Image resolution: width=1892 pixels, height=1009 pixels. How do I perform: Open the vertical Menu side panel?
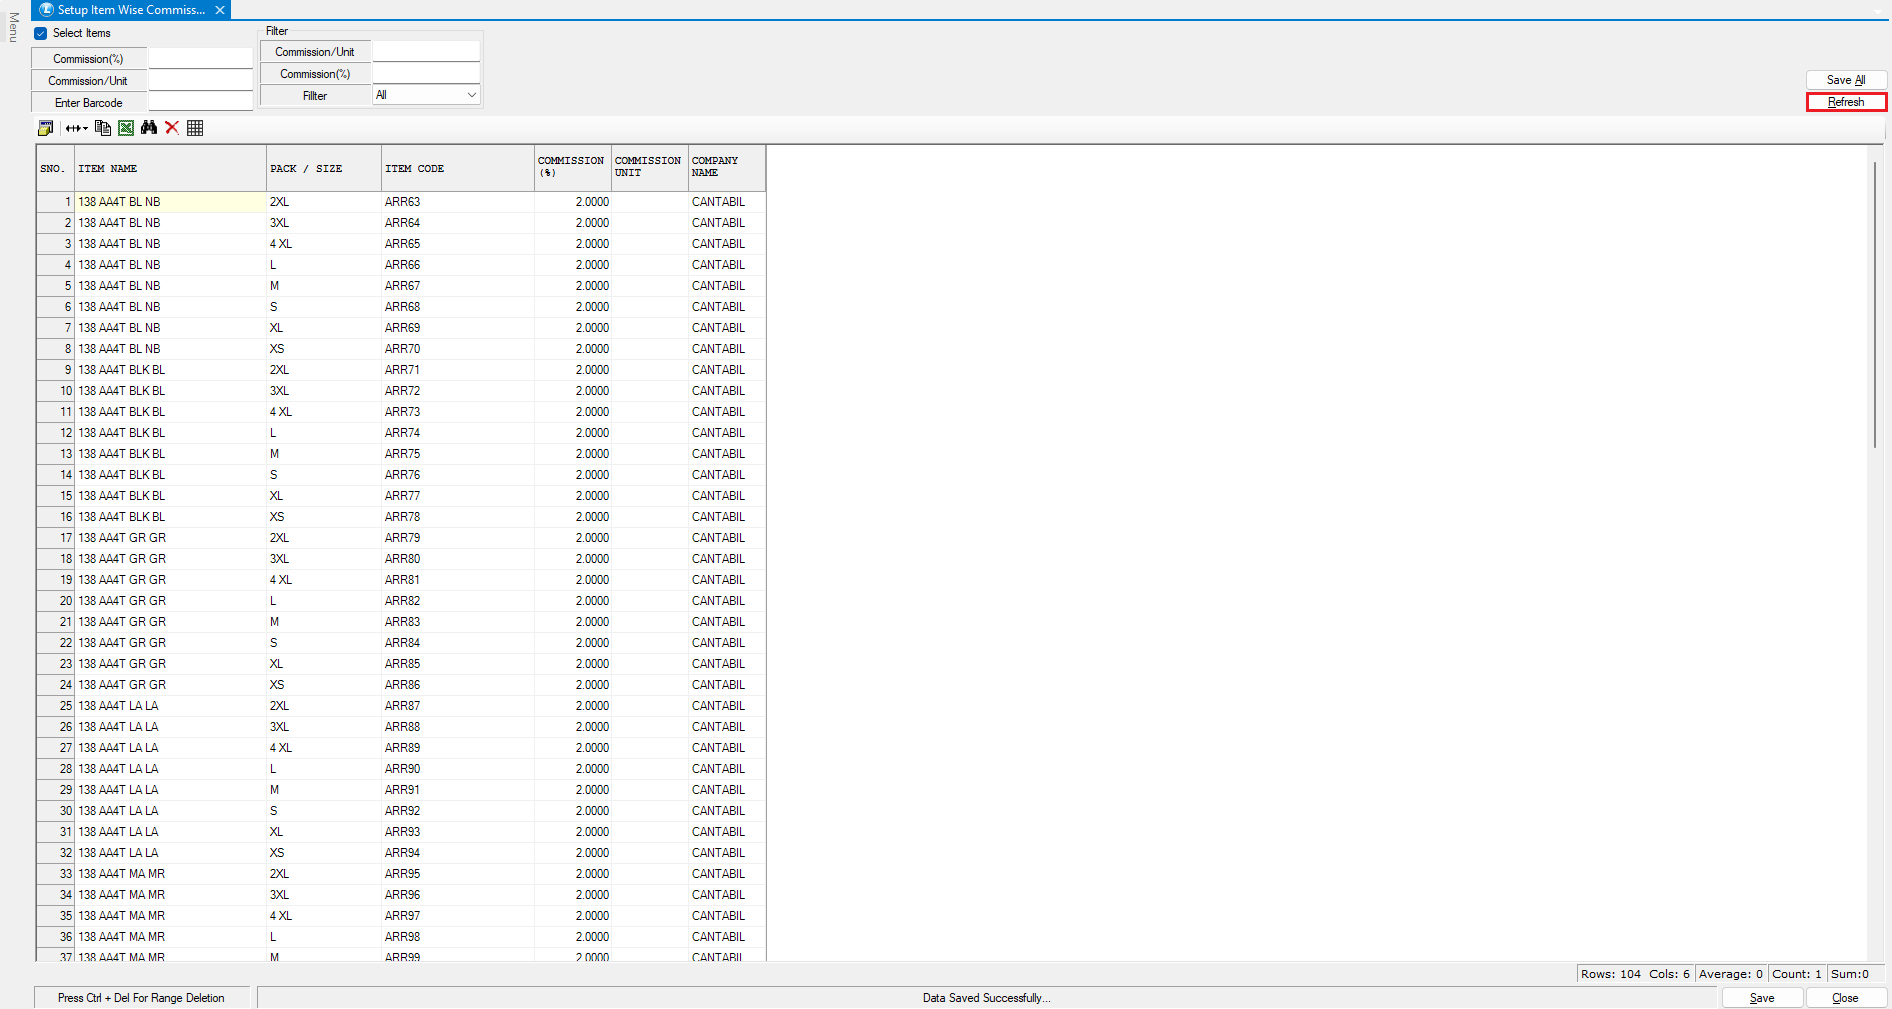pyautogui.click(x=13, y=27)
